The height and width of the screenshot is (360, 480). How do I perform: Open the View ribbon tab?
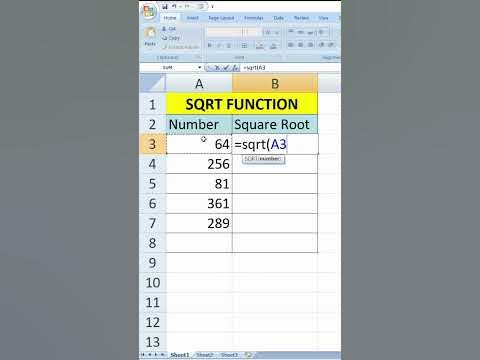click(323, 18)
